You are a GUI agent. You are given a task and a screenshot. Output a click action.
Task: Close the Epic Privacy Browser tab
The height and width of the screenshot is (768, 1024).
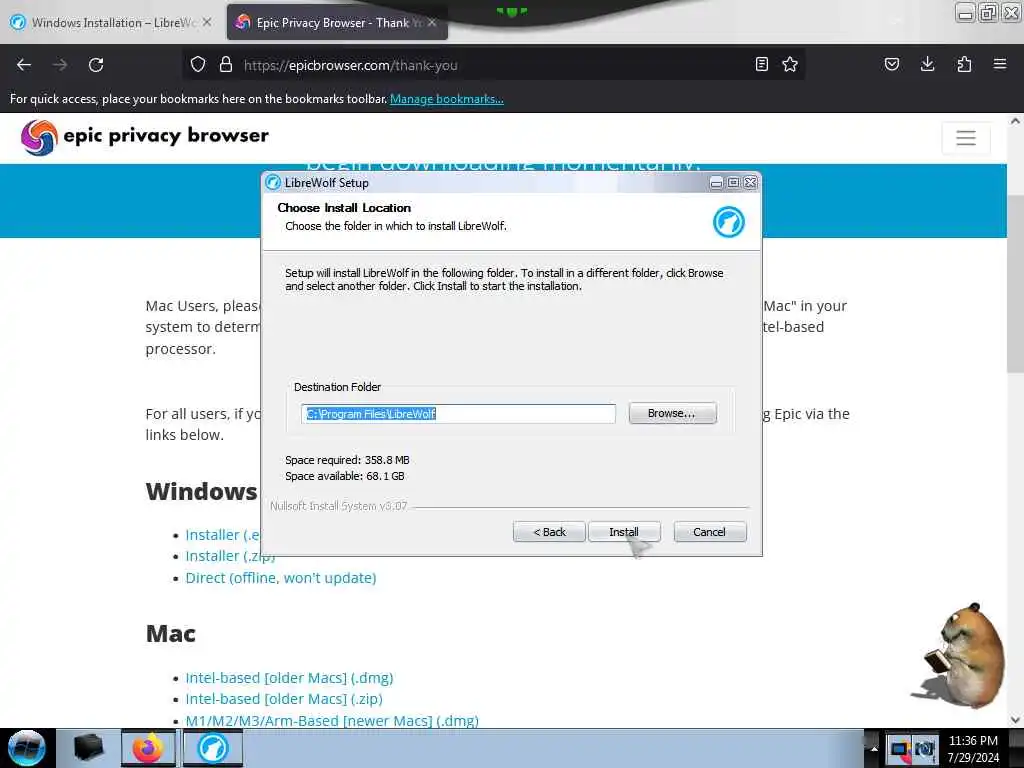[432, 22]
